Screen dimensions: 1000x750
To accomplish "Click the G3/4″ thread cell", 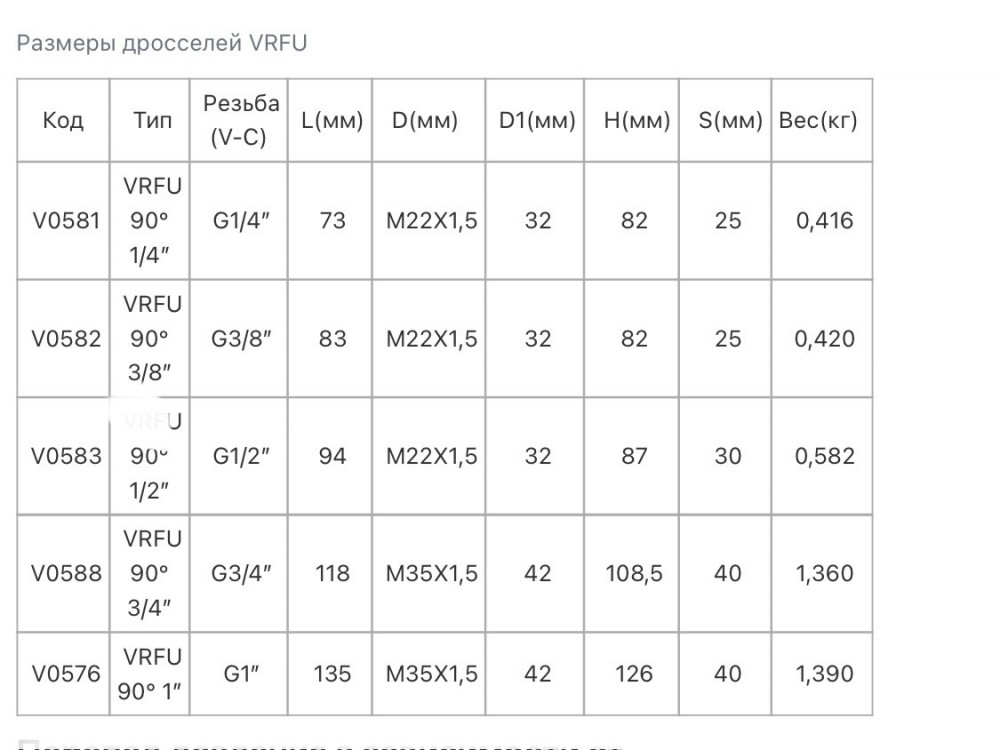I will click(x=242, y=573).
